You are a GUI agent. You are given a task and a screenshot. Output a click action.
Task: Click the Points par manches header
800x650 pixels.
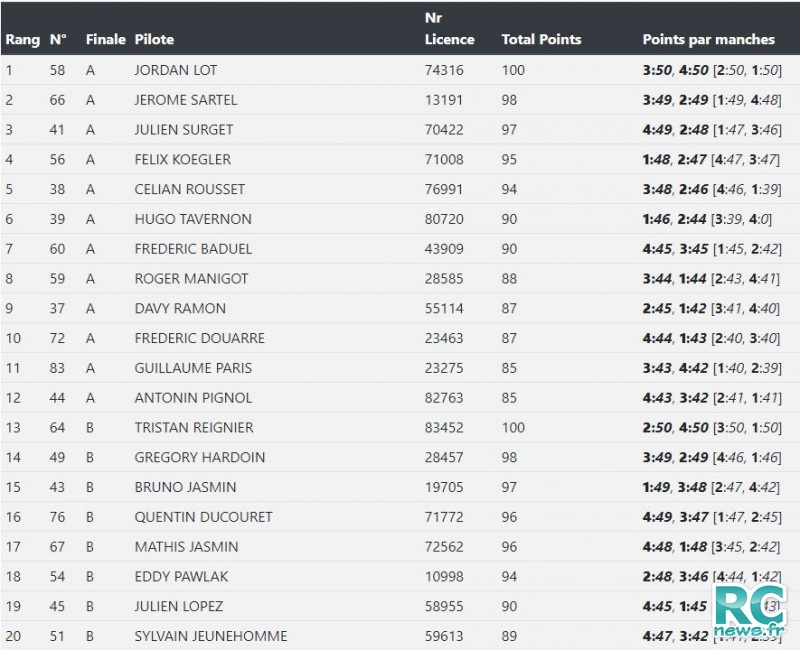(x=708, y=39)
